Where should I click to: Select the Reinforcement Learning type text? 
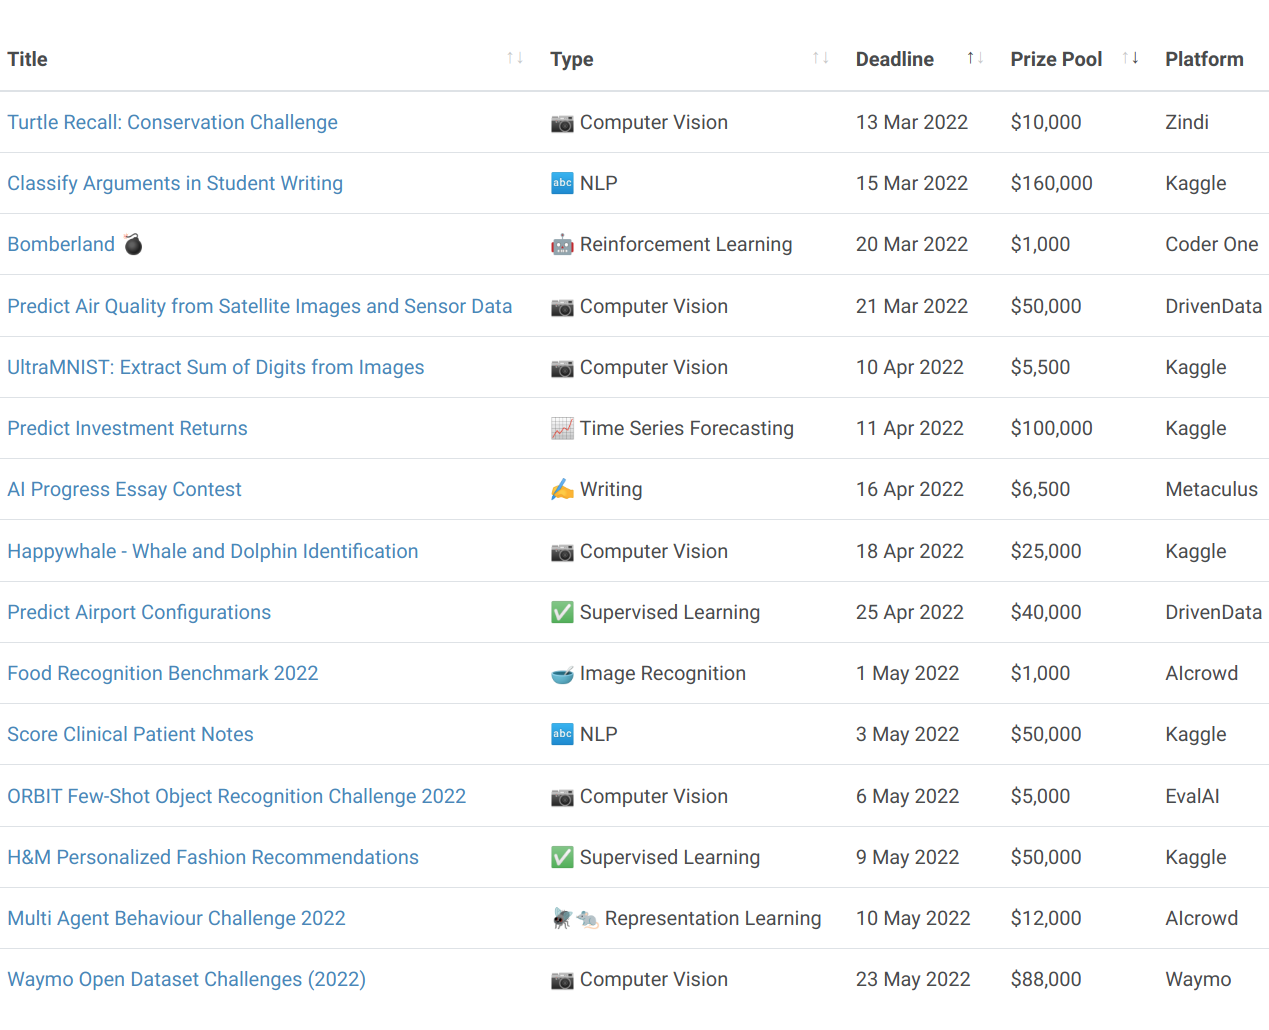686,244
